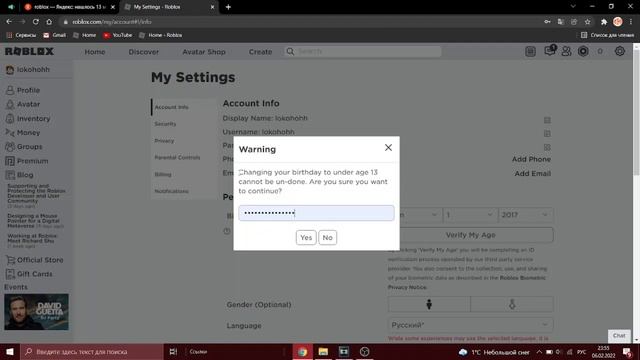
Task: Close the Warning dialog with the X
Action: point(388,148)
